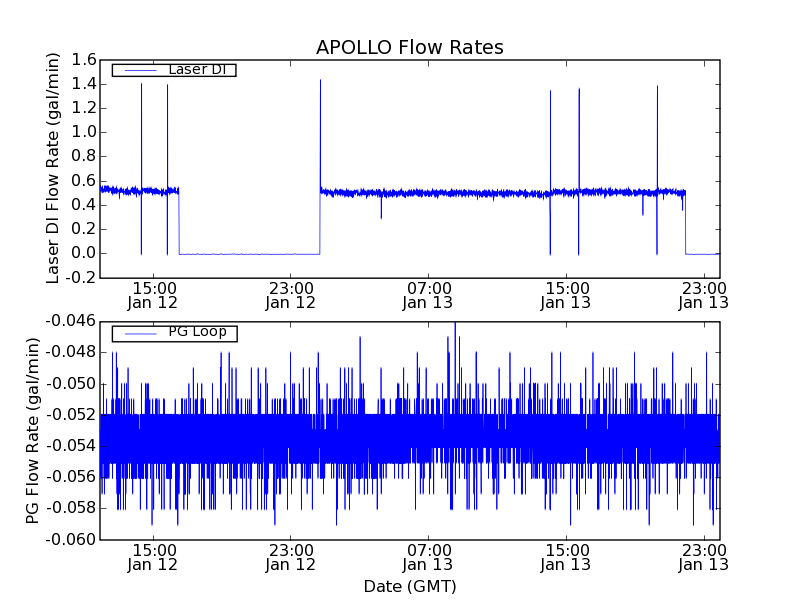The height and width of the screenshot is (600, 800).
Task: Click the -0.058 tick on the PG axis
Action: [x=71, y=508]
